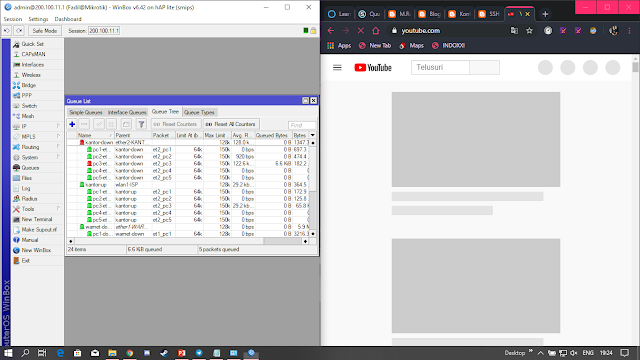Toggle Safe Mode in WinBox

(44, 31)
